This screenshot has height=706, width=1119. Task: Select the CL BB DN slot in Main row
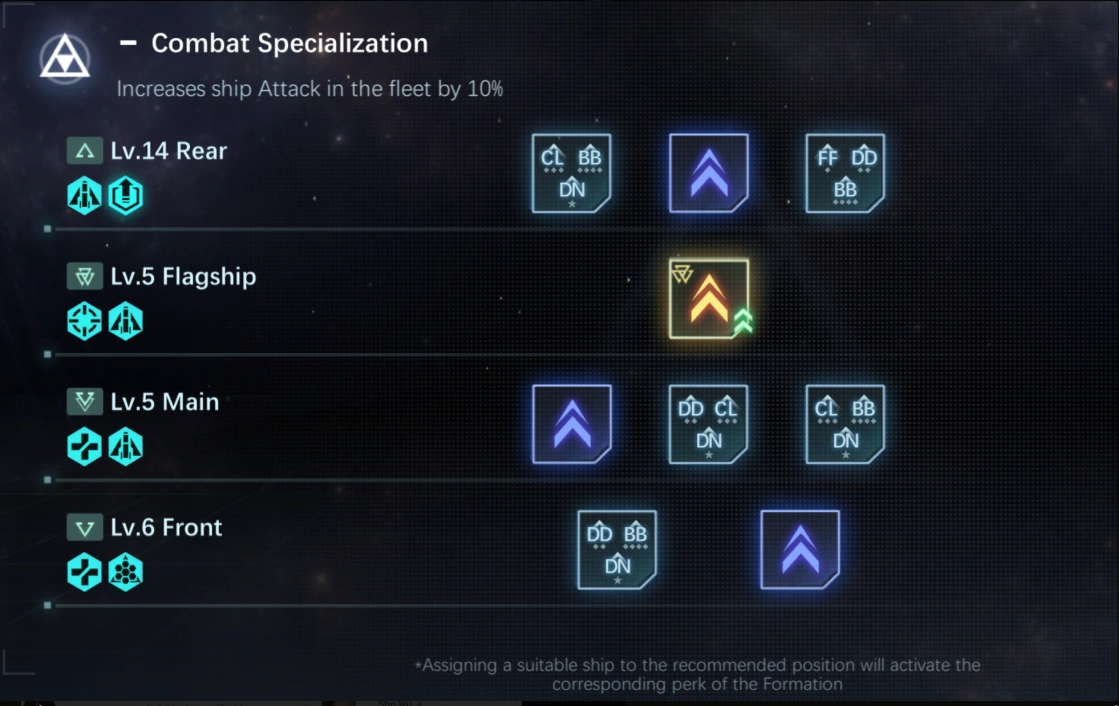click(845, 424)
